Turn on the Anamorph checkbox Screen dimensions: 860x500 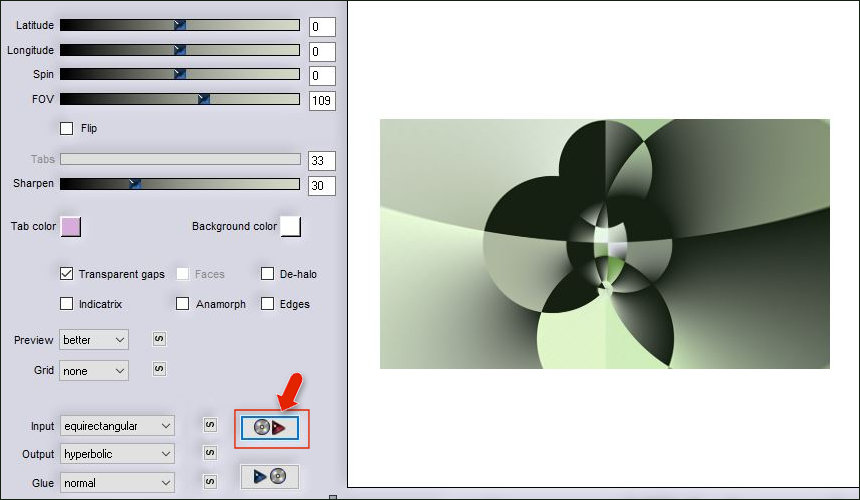(183, 304)
